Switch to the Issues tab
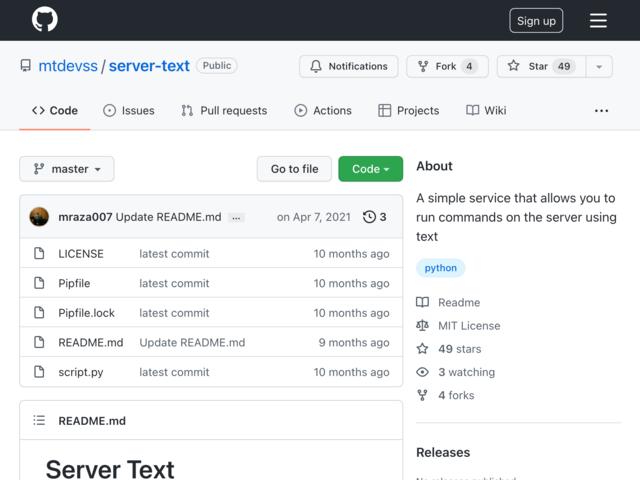 click(x=129, y=111)
